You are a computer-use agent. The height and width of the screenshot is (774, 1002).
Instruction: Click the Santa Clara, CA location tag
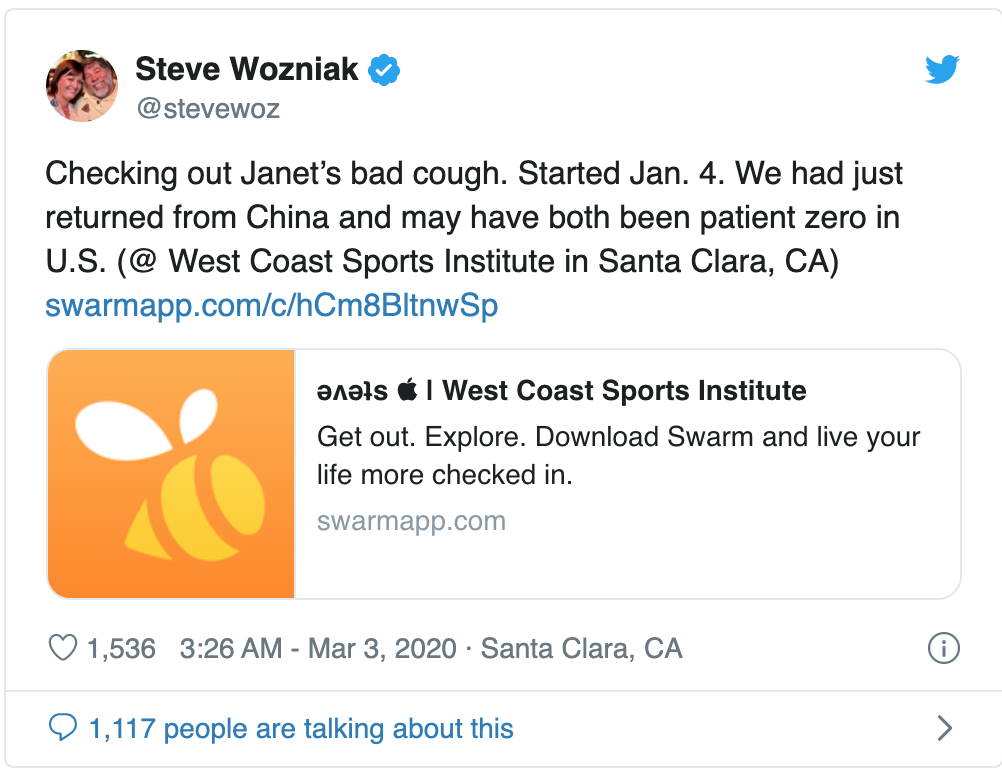pos(581,649)
